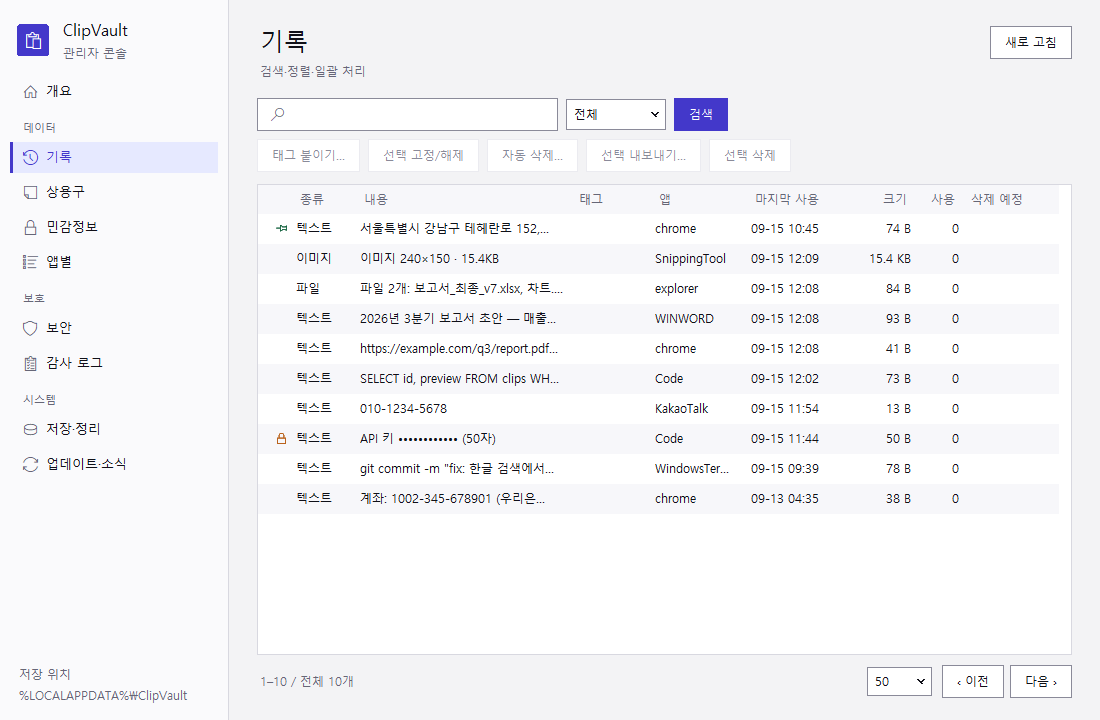
Task: Click the refresh icon beside 업데이트·소식
Action: pos(30,465)
